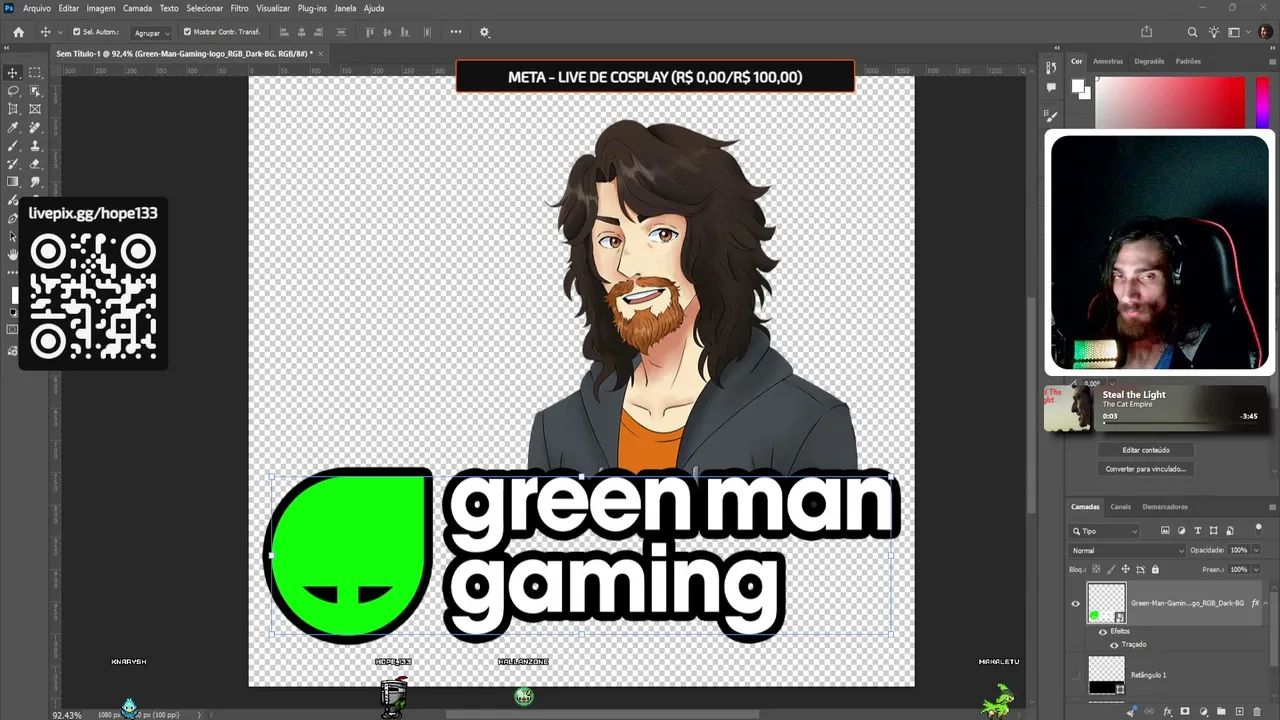Screen dimensions: 1280x720
Task: Filter for pixel layers icon
Action: (x=1165, y=531)
